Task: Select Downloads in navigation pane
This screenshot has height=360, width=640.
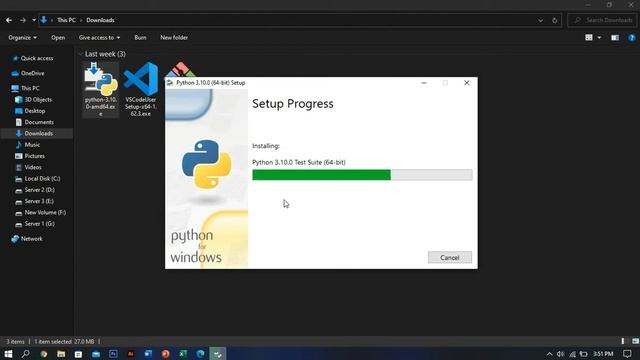Action: tap(37, 133)
